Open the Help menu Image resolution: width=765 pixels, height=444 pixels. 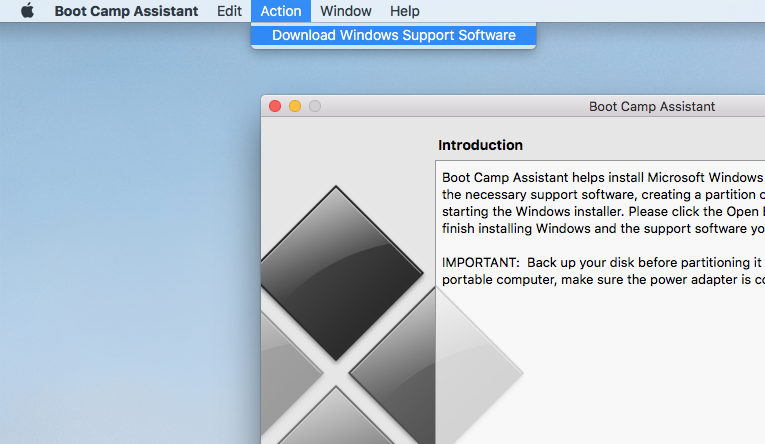coord(404,11)
